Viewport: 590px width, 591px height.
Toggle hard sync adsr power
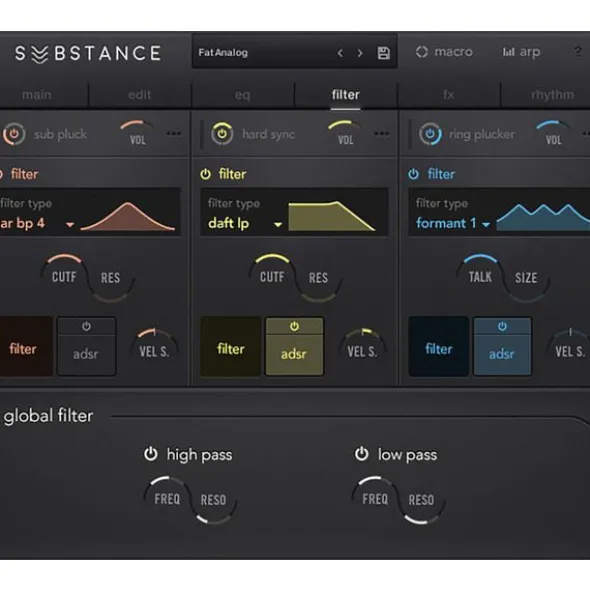[294, 326]
